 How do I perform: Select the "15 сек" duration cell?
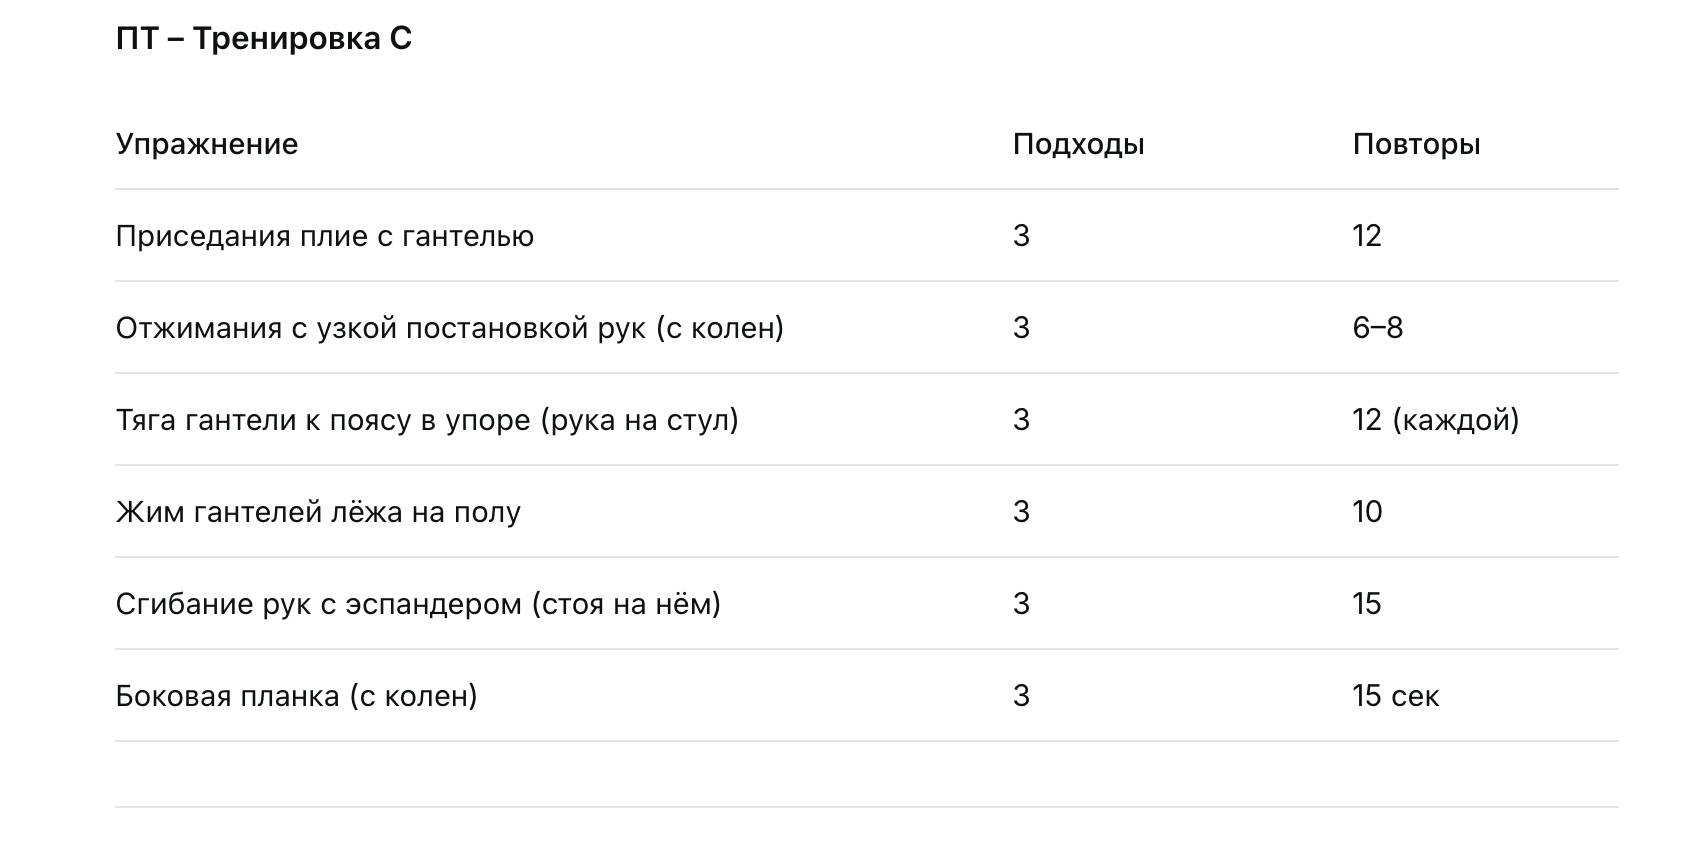pyautogui.click(x=1395, y=696)
